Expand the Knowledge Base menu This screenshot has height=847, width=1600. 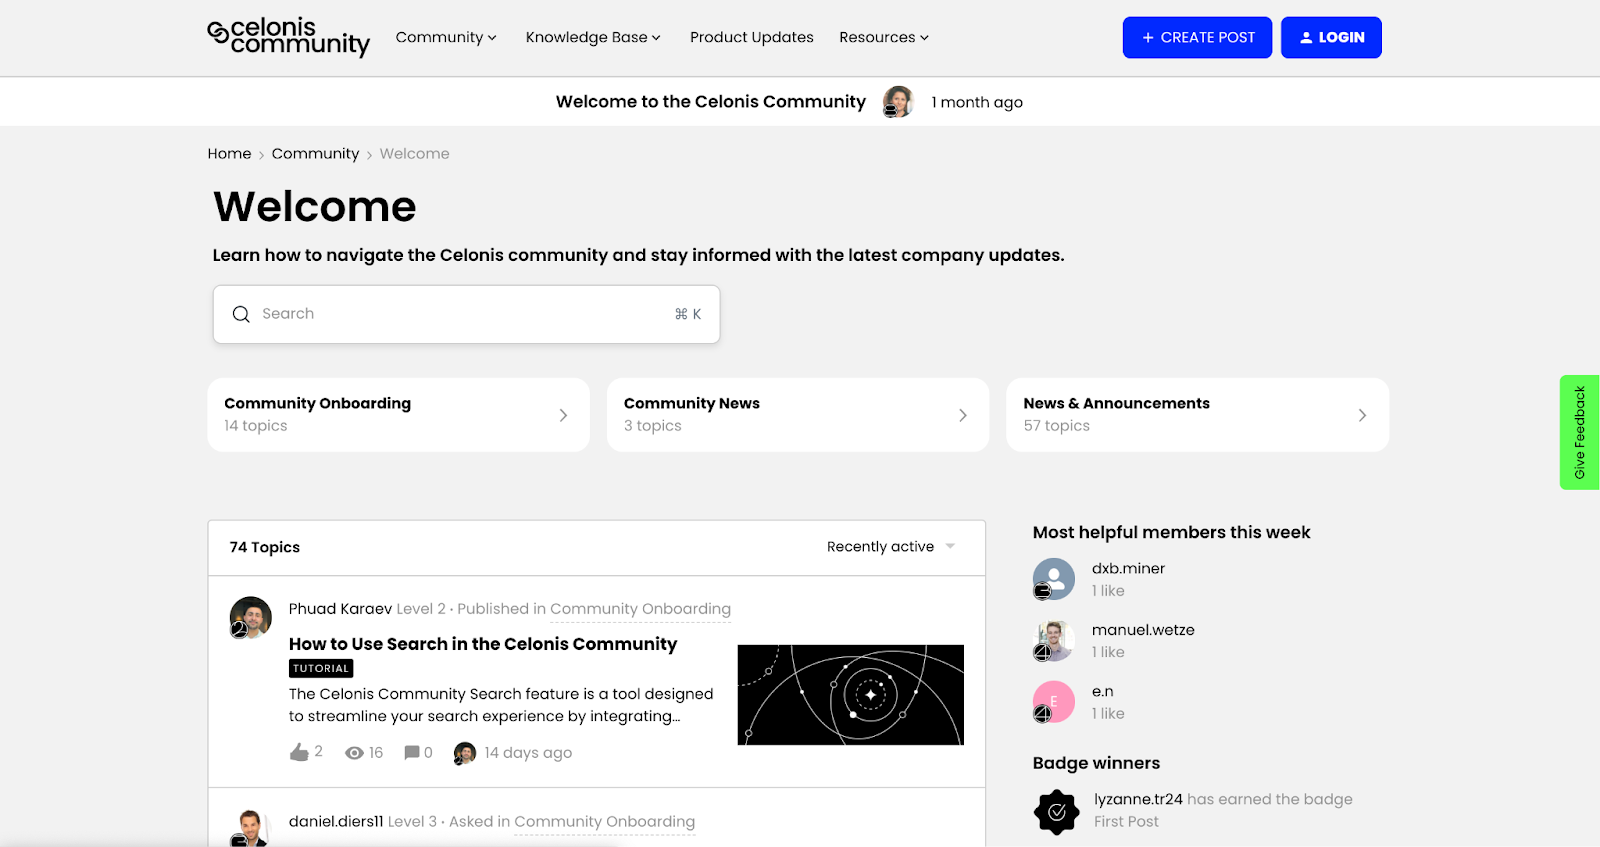click(593, 37)
